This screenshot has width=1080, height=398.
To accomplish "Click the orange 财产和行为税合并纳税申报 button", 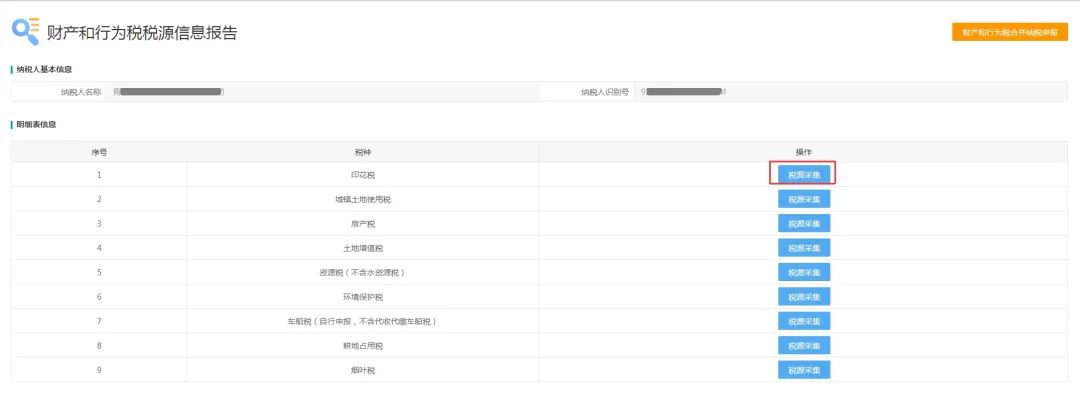I will tap(1010, 32).
